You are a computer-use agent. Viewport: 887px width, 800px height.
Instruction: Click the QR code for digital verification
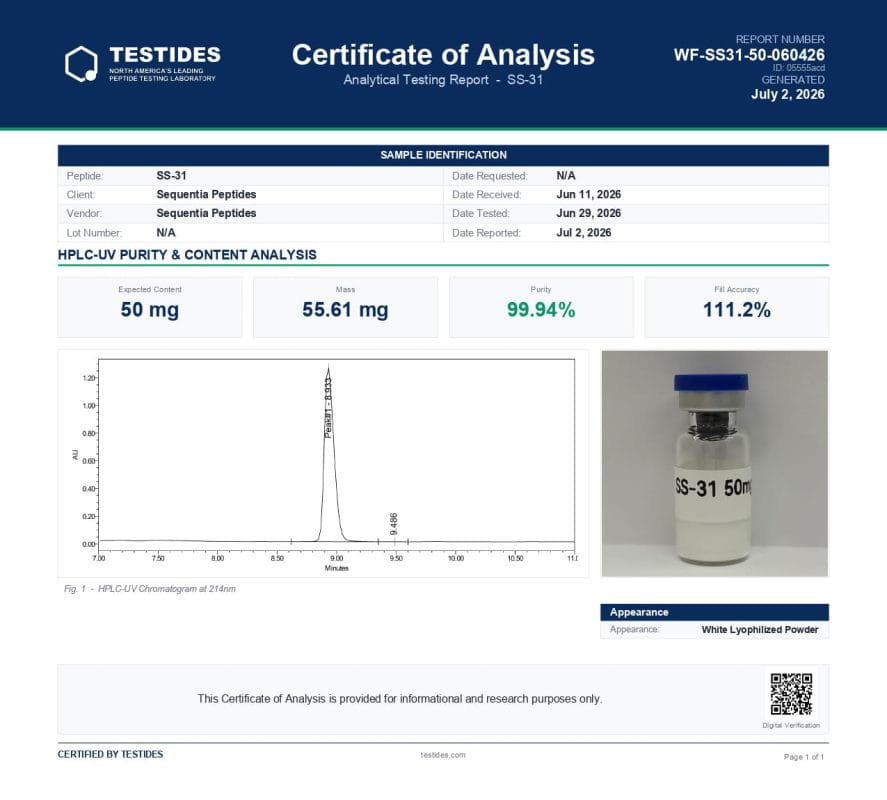click(x=791, y=694)
